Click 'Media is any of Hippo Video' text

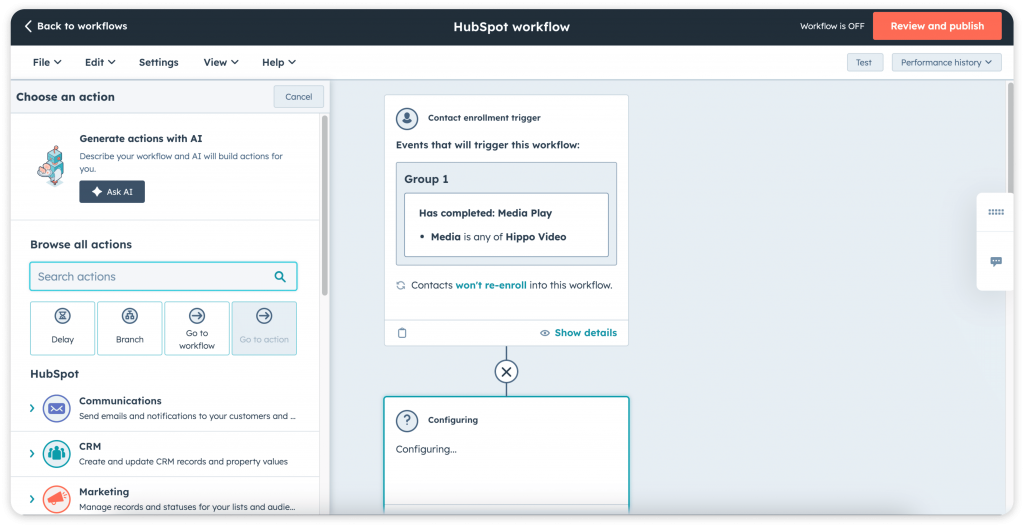click(x=498, y=237)
